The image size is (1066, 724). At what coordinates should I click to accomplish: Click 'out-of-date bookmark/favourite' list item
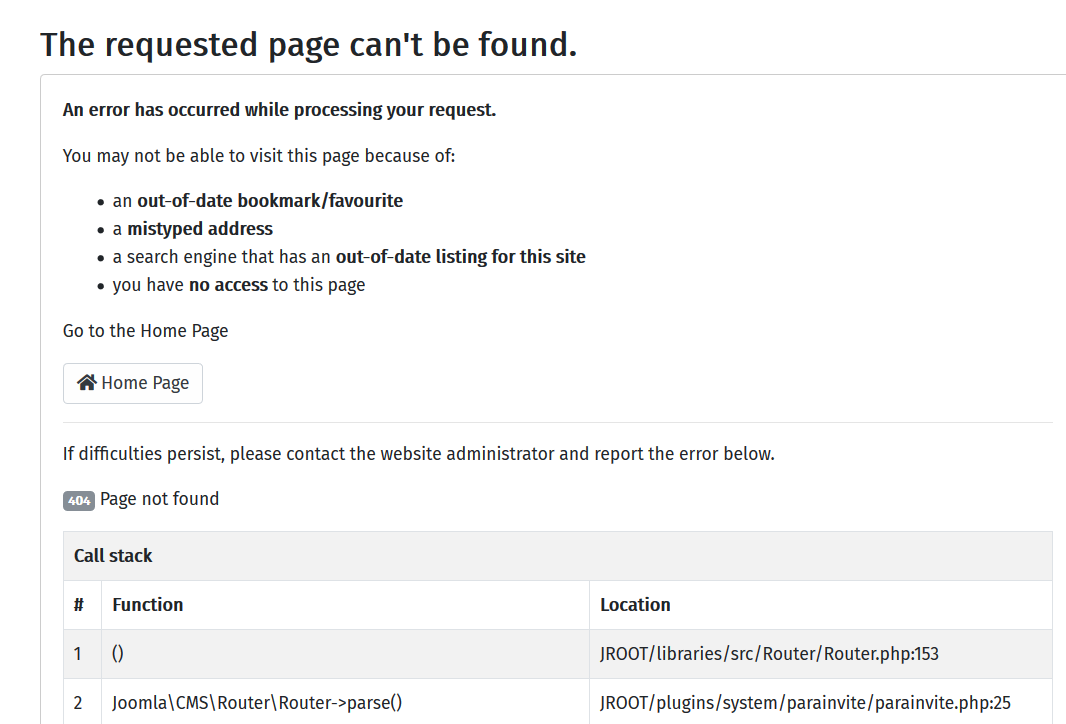258,201
